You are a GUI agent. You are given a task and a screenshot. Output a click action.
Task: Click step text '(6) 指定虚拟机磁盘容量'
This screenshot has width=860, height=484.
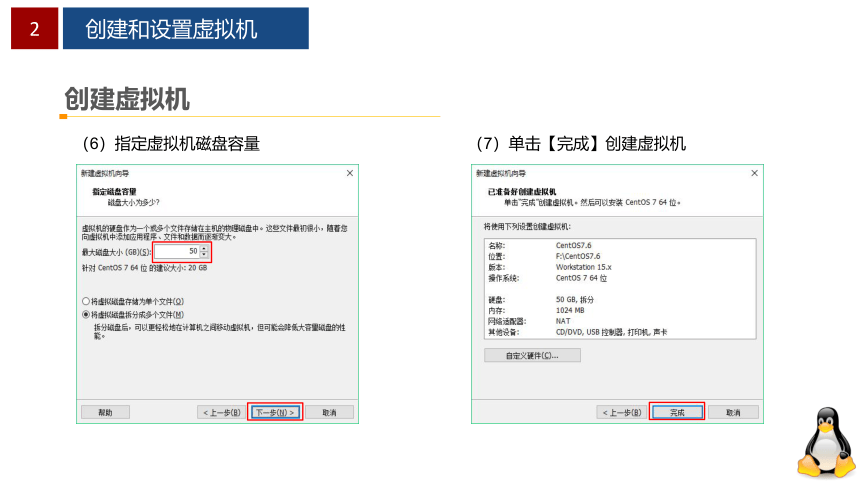pos(171,144)
